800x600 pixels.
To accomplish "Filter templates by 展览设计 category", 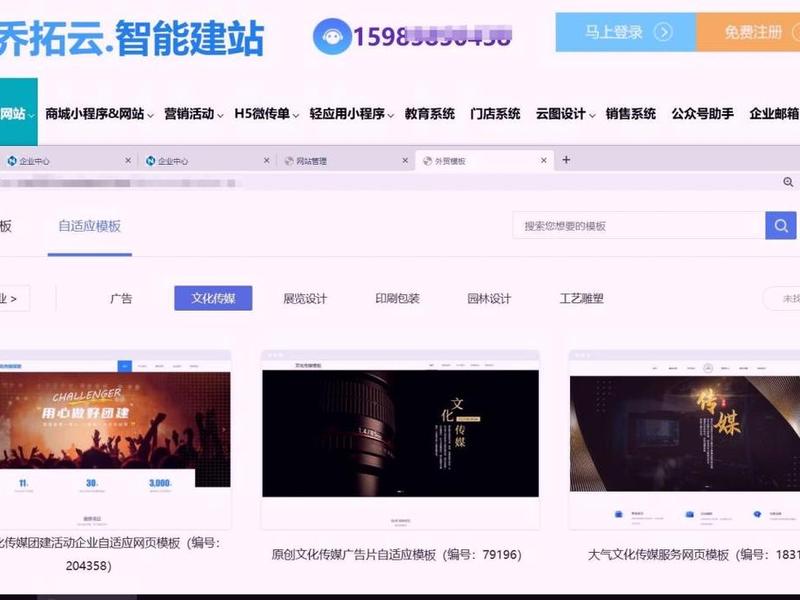I will (305, 298).
